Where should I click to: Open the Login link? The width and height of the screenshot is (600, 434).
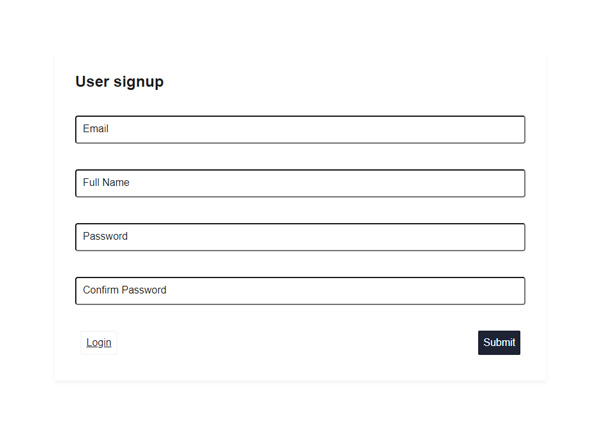pyautogui.click(x=99, y=343)
